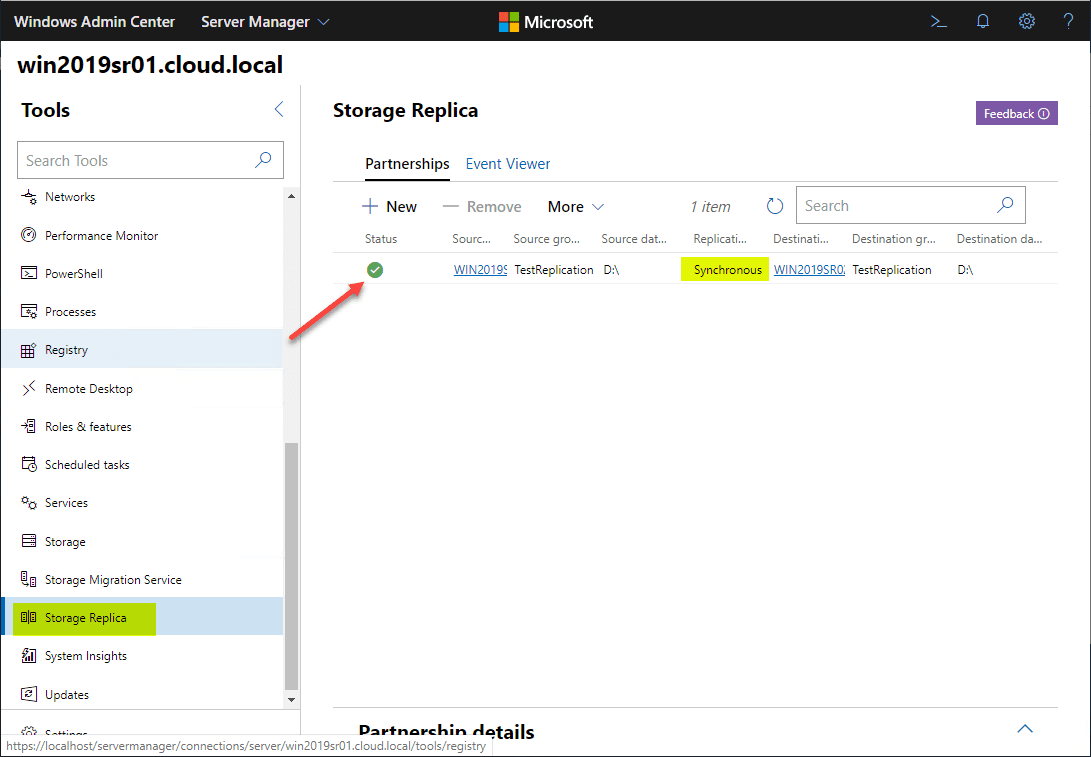This screenshot has height=757, width=1091.
Task: Open the System Insights tool
Action: pos(85,656)
